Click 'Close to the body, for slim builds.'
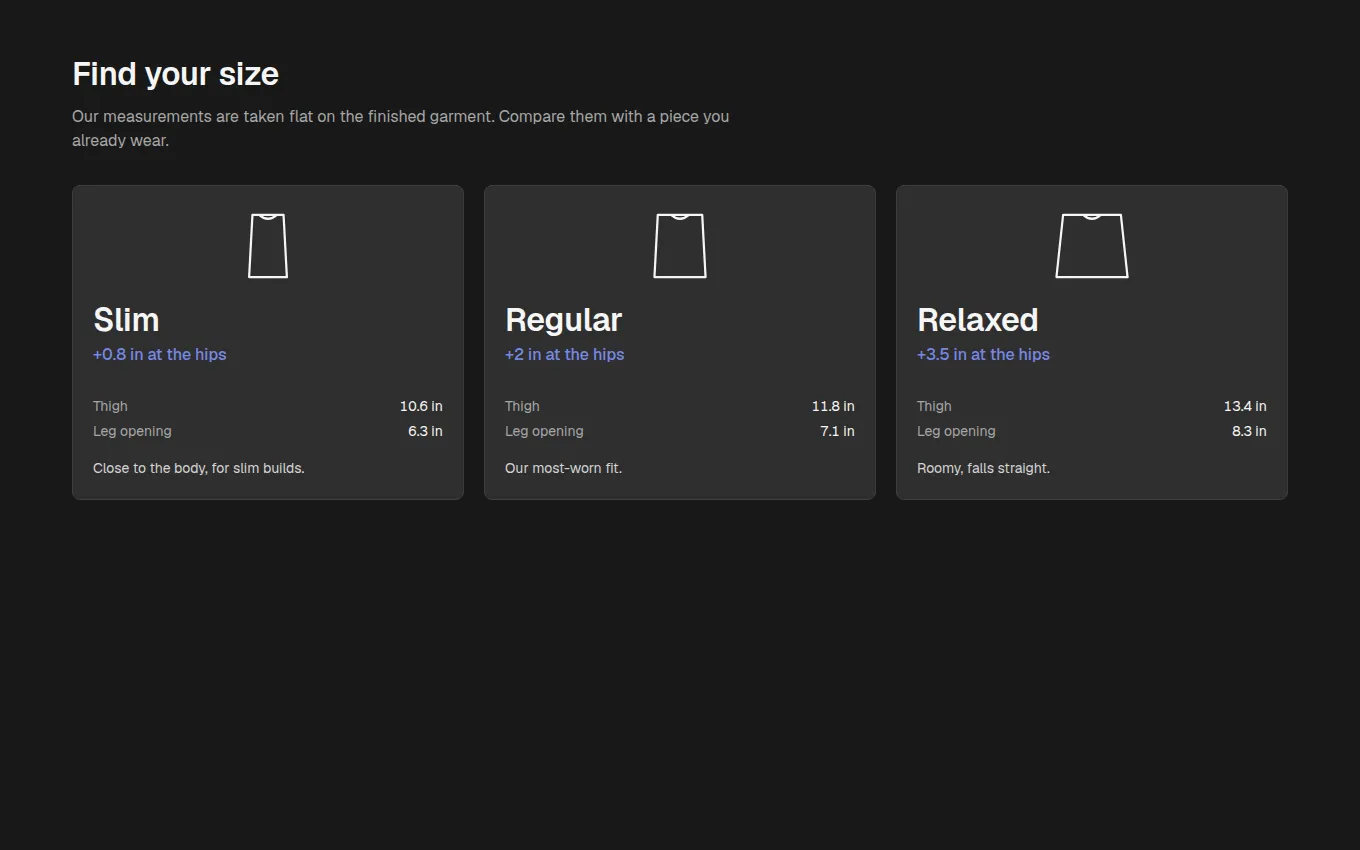The image size is (1360, 850). [199, 468]
